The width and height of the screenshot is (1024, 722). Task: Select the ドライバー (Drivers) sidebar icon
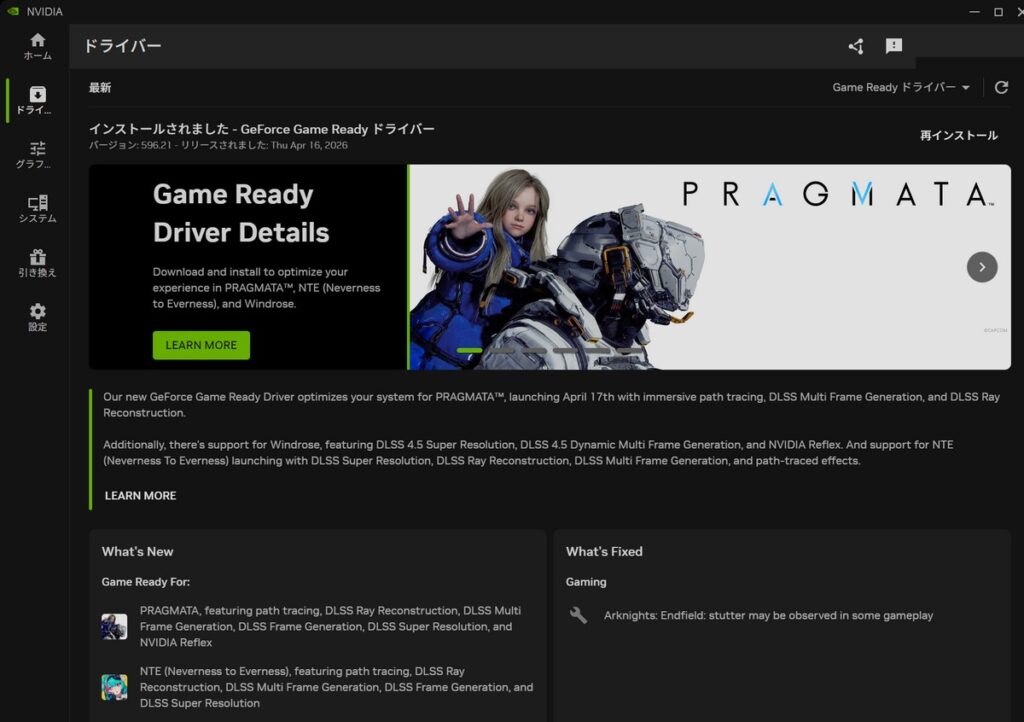click(37, 100)
